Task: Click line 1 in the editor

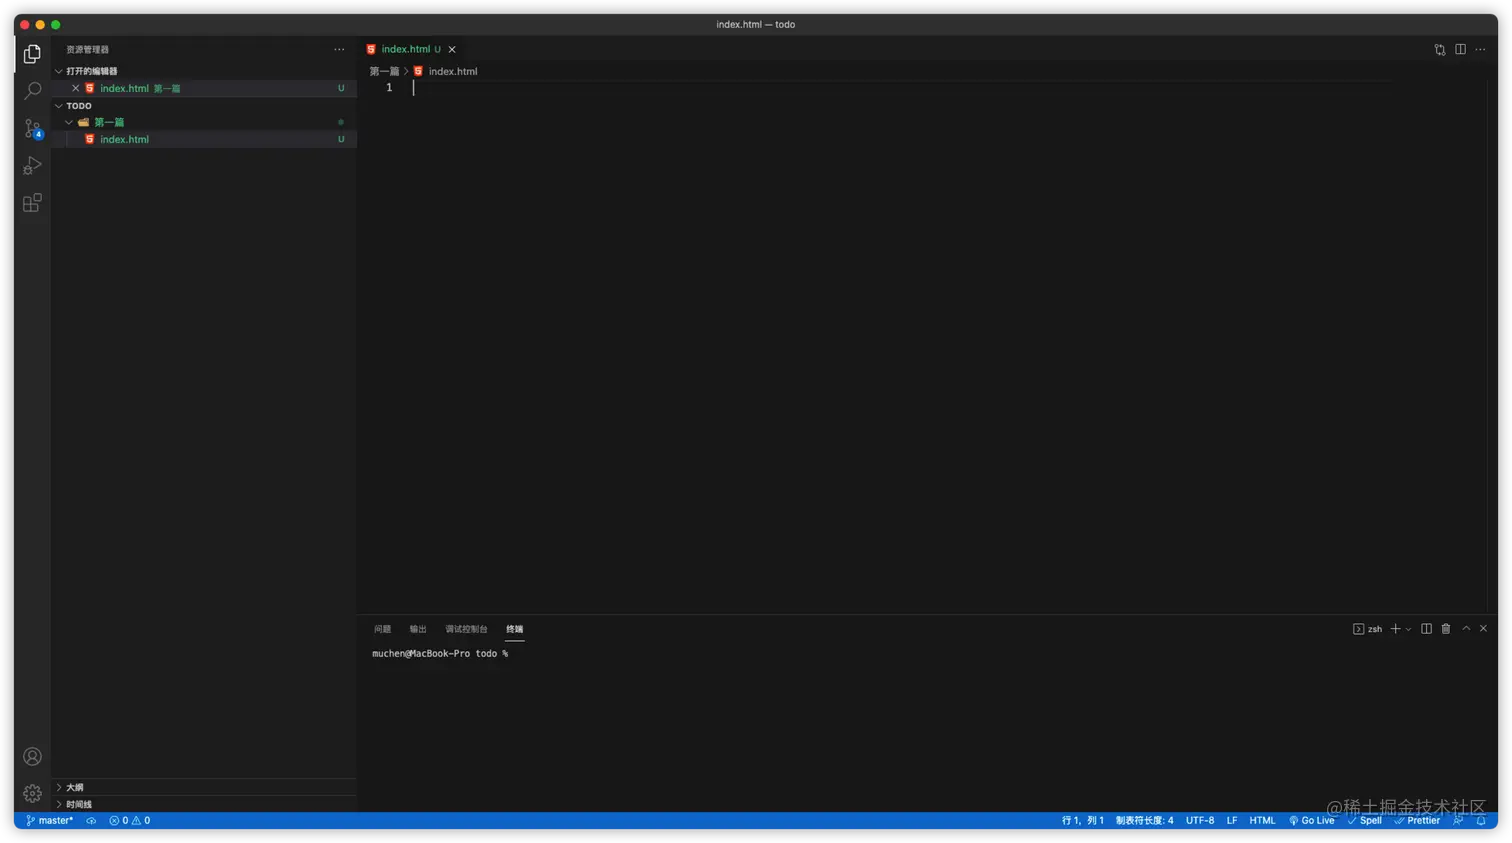Action: (x=900, y=88)
